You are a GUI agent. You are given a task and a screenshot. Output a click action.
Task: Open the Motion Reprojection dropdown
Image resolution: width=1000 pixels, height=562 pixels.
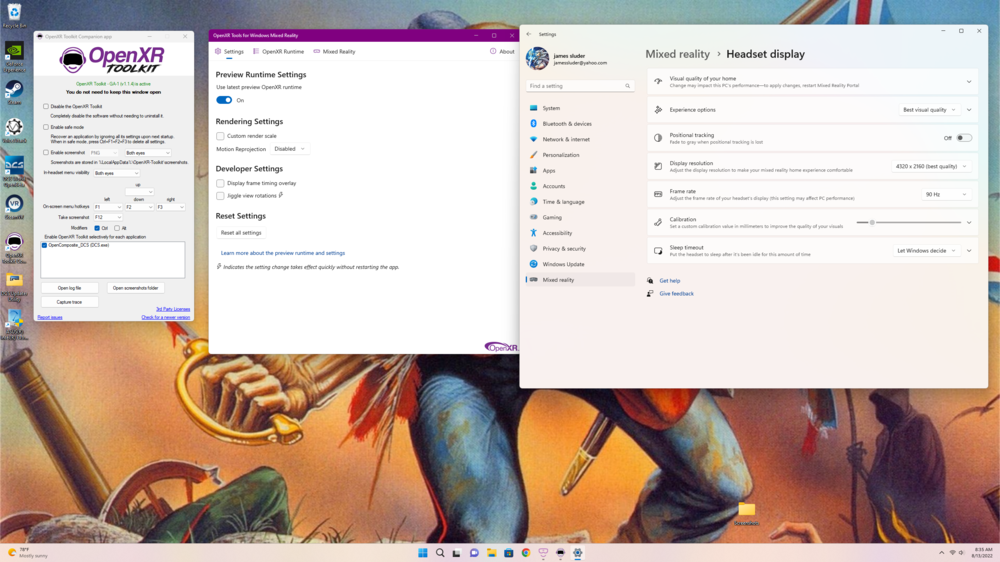point(289,149)
